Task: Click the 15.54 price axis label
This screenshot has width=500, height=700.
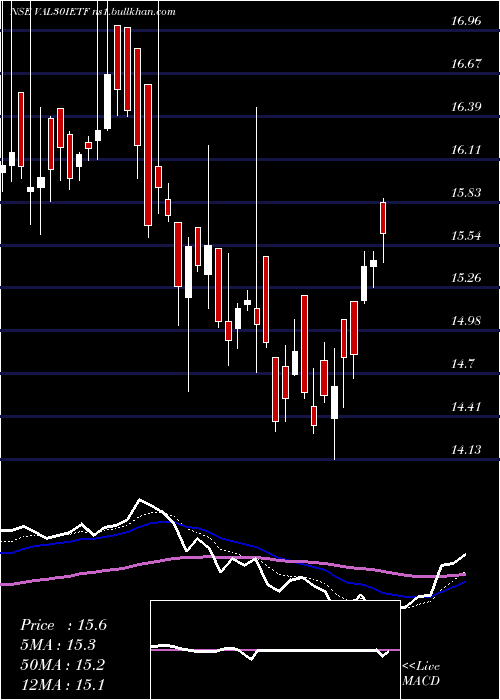Action: [466, 236]
